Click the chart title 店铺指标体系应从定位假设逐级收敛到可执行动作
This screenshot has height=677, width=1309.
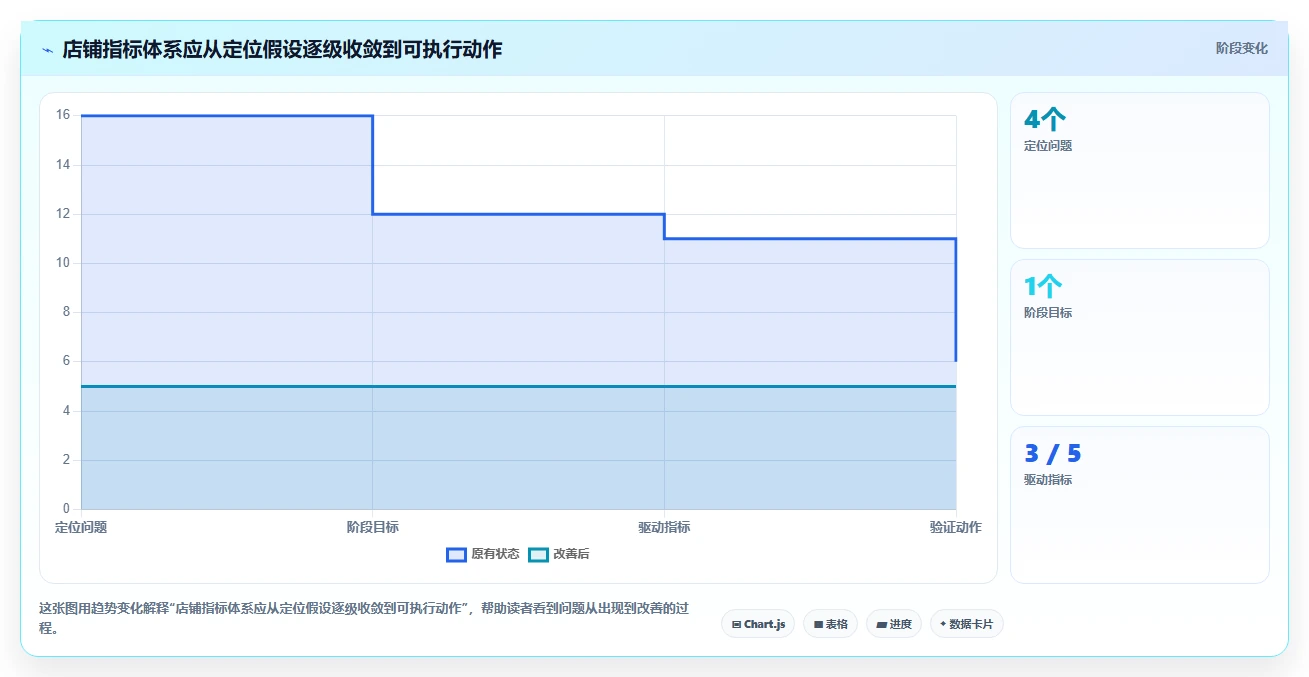(x=282, y=49)
